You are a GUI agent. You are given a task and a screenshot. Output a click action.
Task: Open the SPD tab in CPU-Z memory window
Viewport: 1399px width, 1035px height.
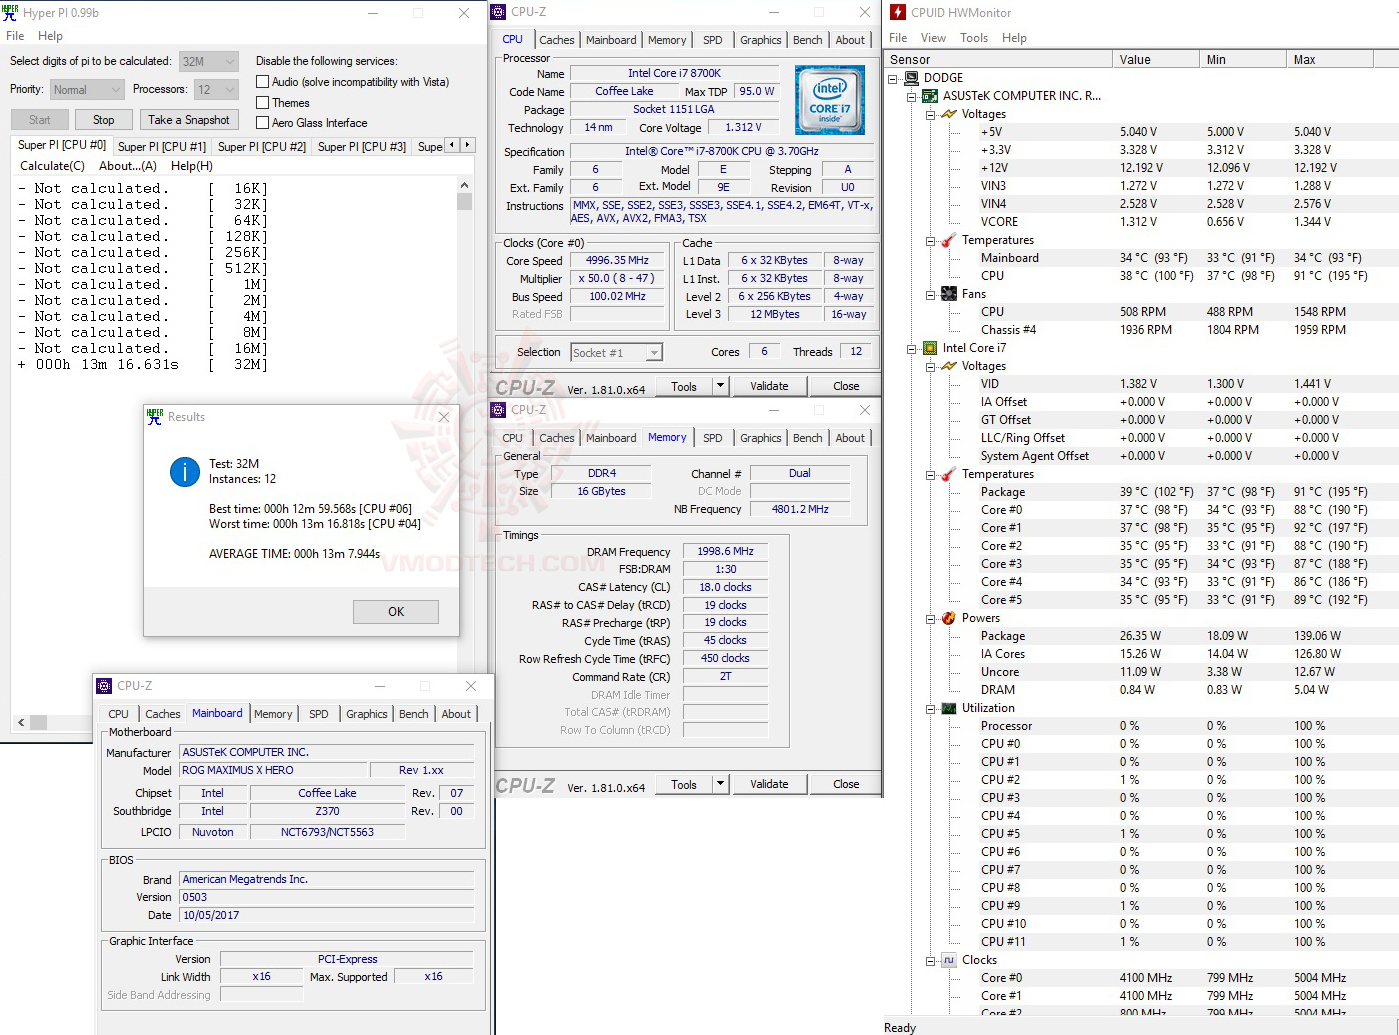pos(712,438)
